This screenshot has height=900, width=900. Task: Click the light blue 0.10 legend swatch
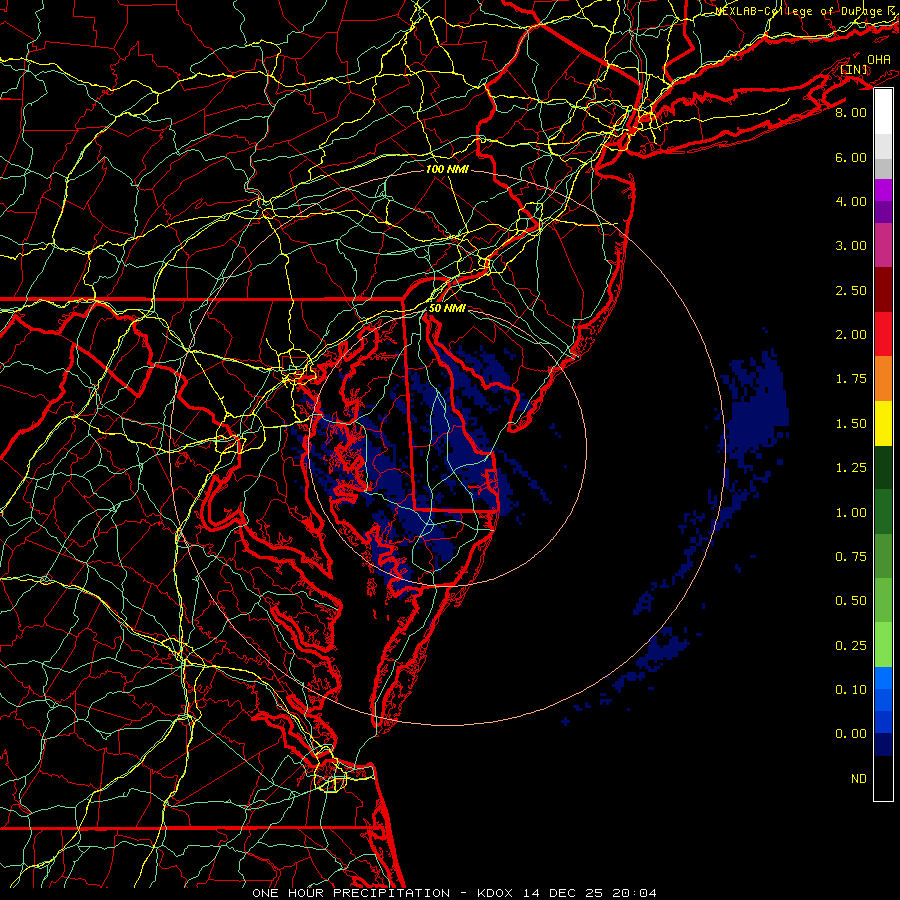coord(883,678)
